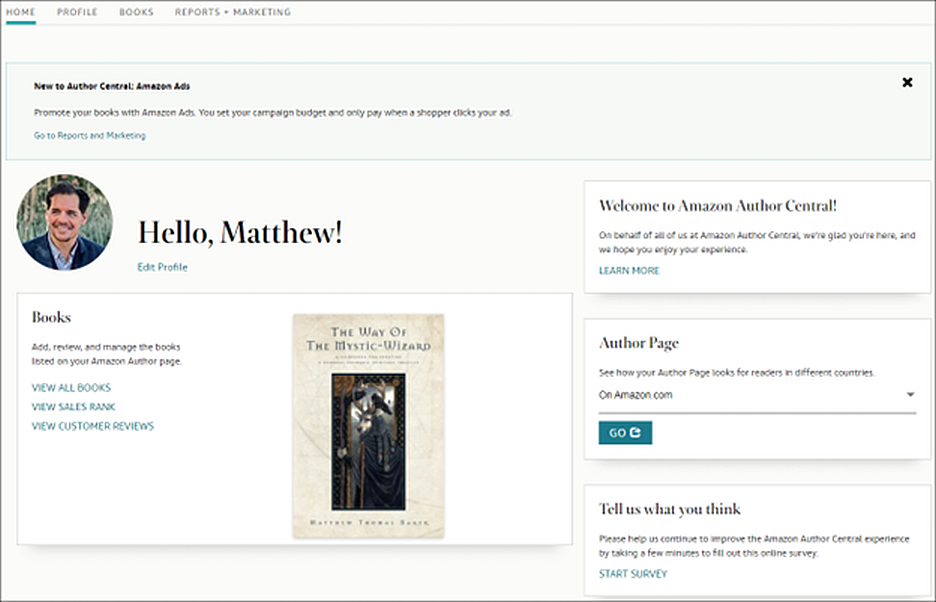The height and width of the screenshot is (602, 936).
Task: Switch to the PROFILE tab
Action: pyautogui.click(x=77, y=13)
